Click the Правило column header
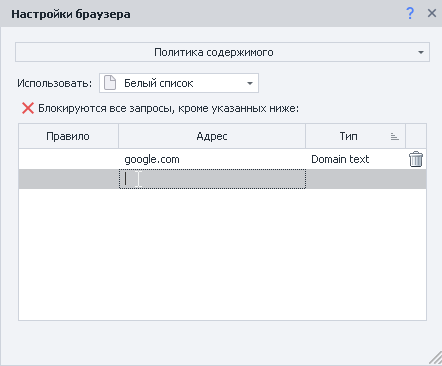This screenshot has width=442, height=366. point(68,136)
